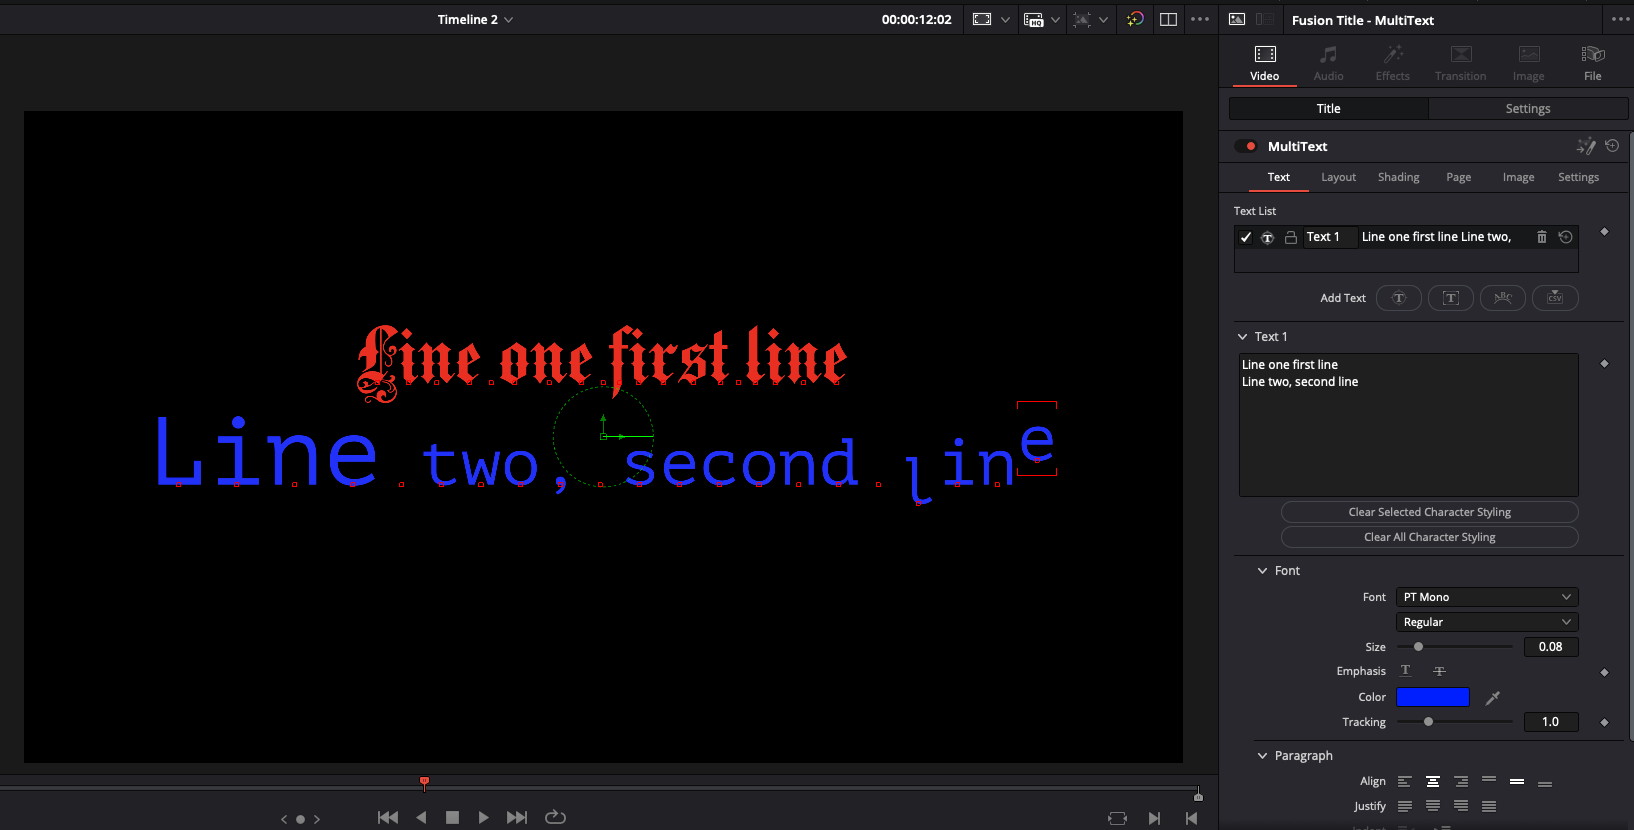Screen dimensions: 1634x830
Task: Open the Regular font style dropdown
Action: tap(1487, 622)
